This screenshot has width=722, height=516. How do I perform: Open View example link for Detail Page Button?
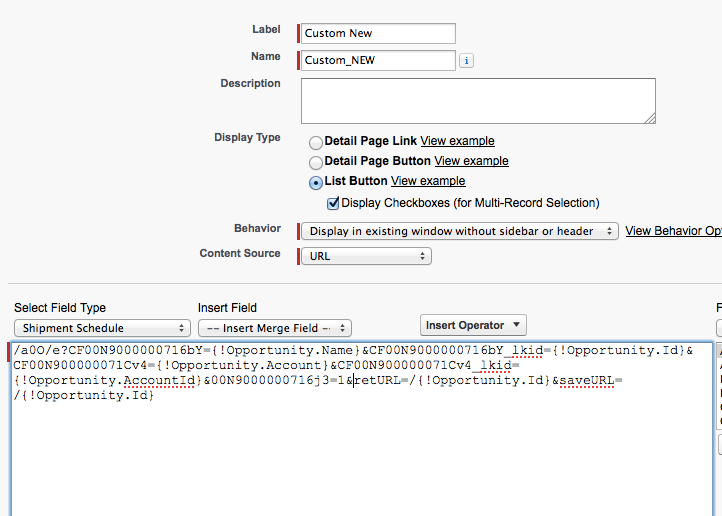coord(471,161)
